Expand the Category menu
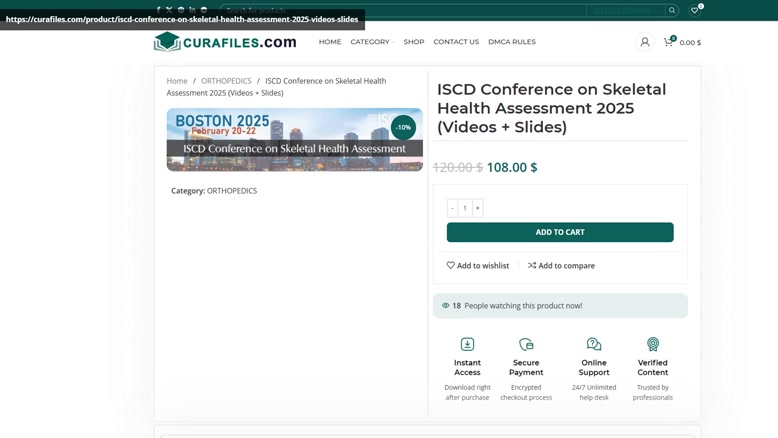Viewport: 778px width, 438px height. (372, 42)
